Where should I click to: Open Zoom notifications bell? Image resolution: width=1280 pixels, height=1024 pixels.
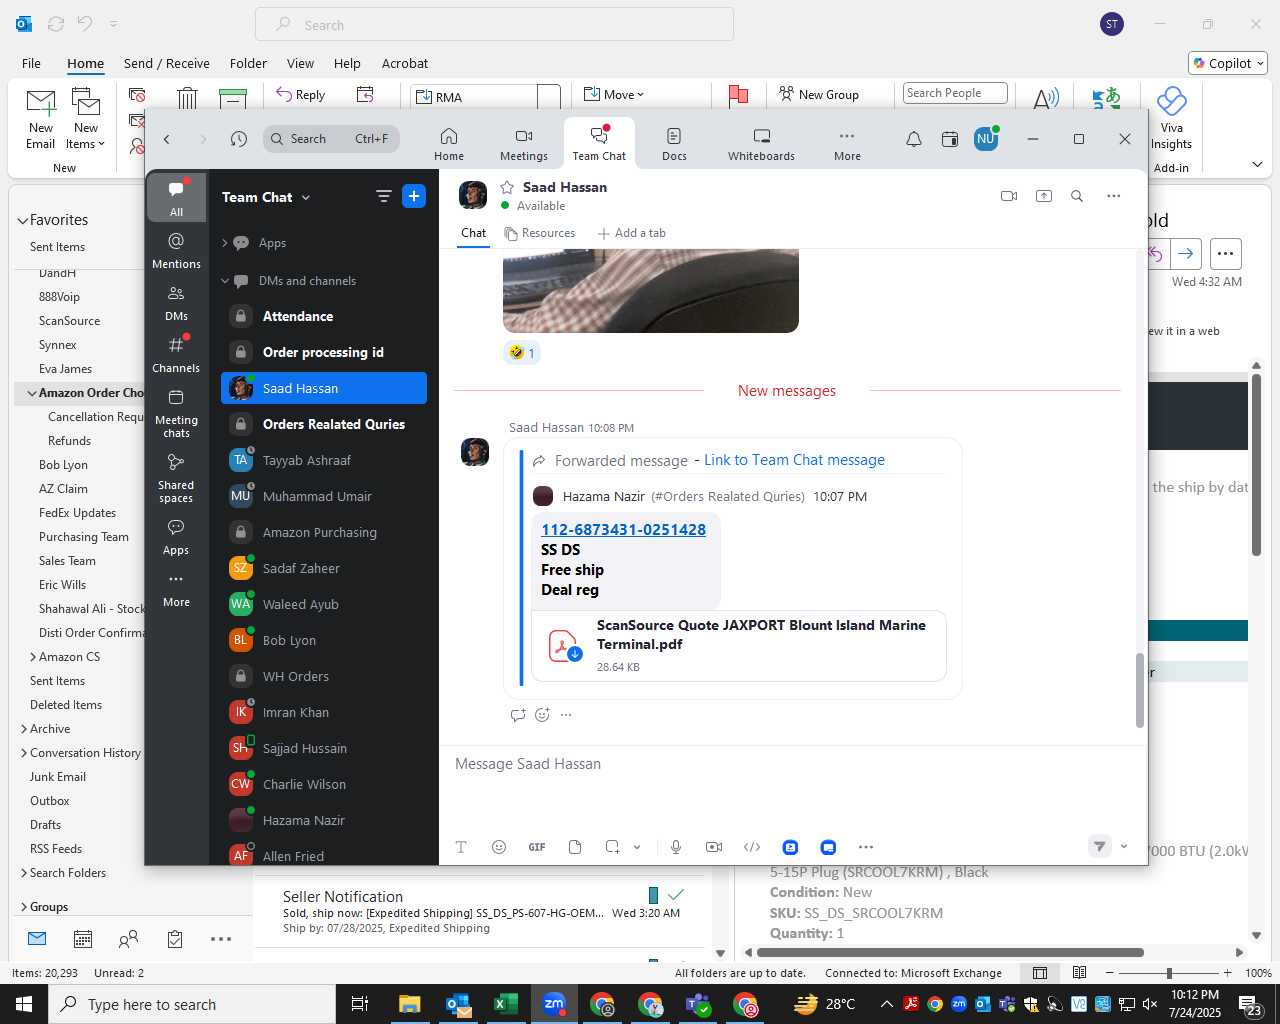tap(914, 139)
